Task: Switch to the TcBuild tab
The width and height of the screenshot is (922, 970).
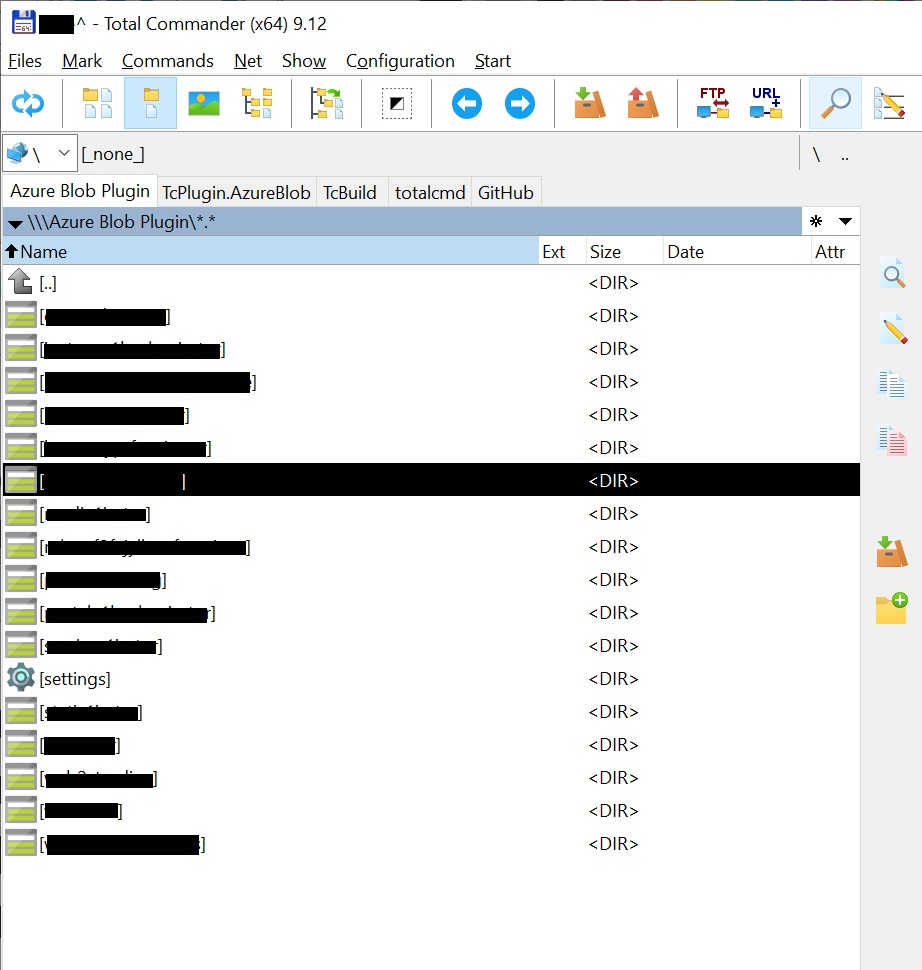Action: 350,192
